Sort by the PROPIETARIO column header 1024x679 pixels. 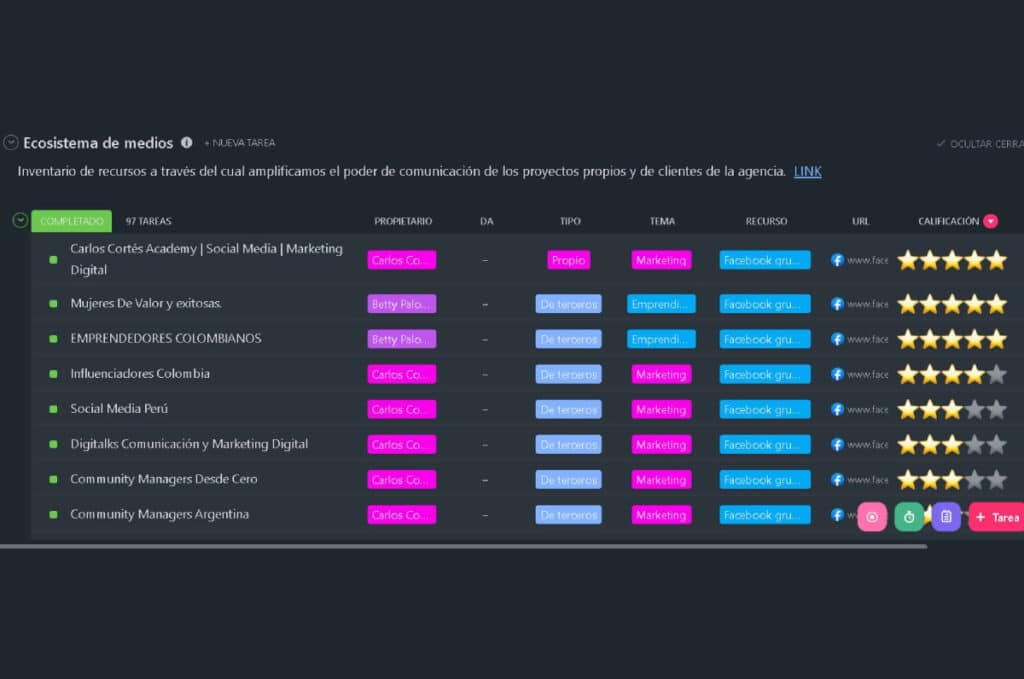[x=403, y=221]
